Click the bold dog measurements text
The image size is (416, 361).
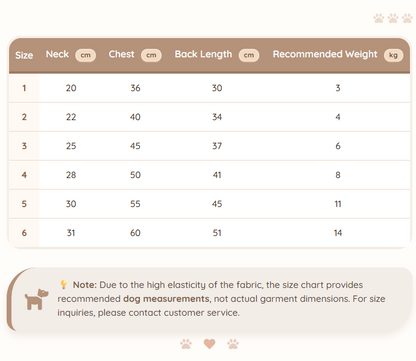pos(166,299)
